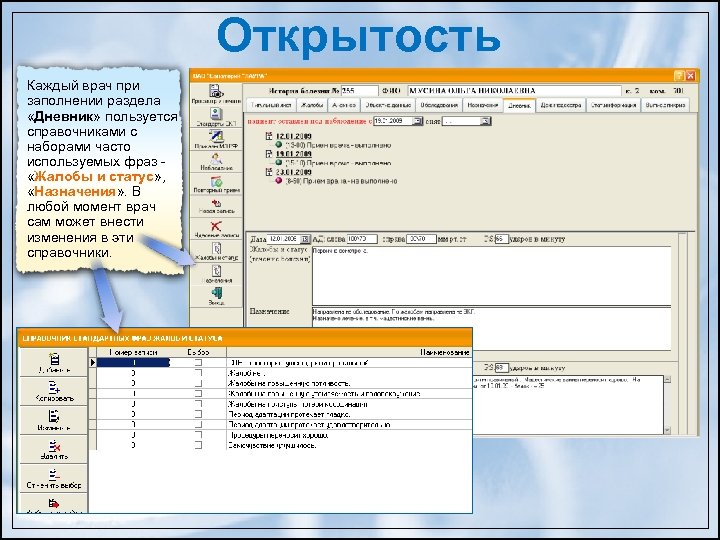The width and height of the screenshot is (720, 540).
Task: Tick checkbox for 'Самочувствие улучшилось' row
Action: [x=198, y=445]
